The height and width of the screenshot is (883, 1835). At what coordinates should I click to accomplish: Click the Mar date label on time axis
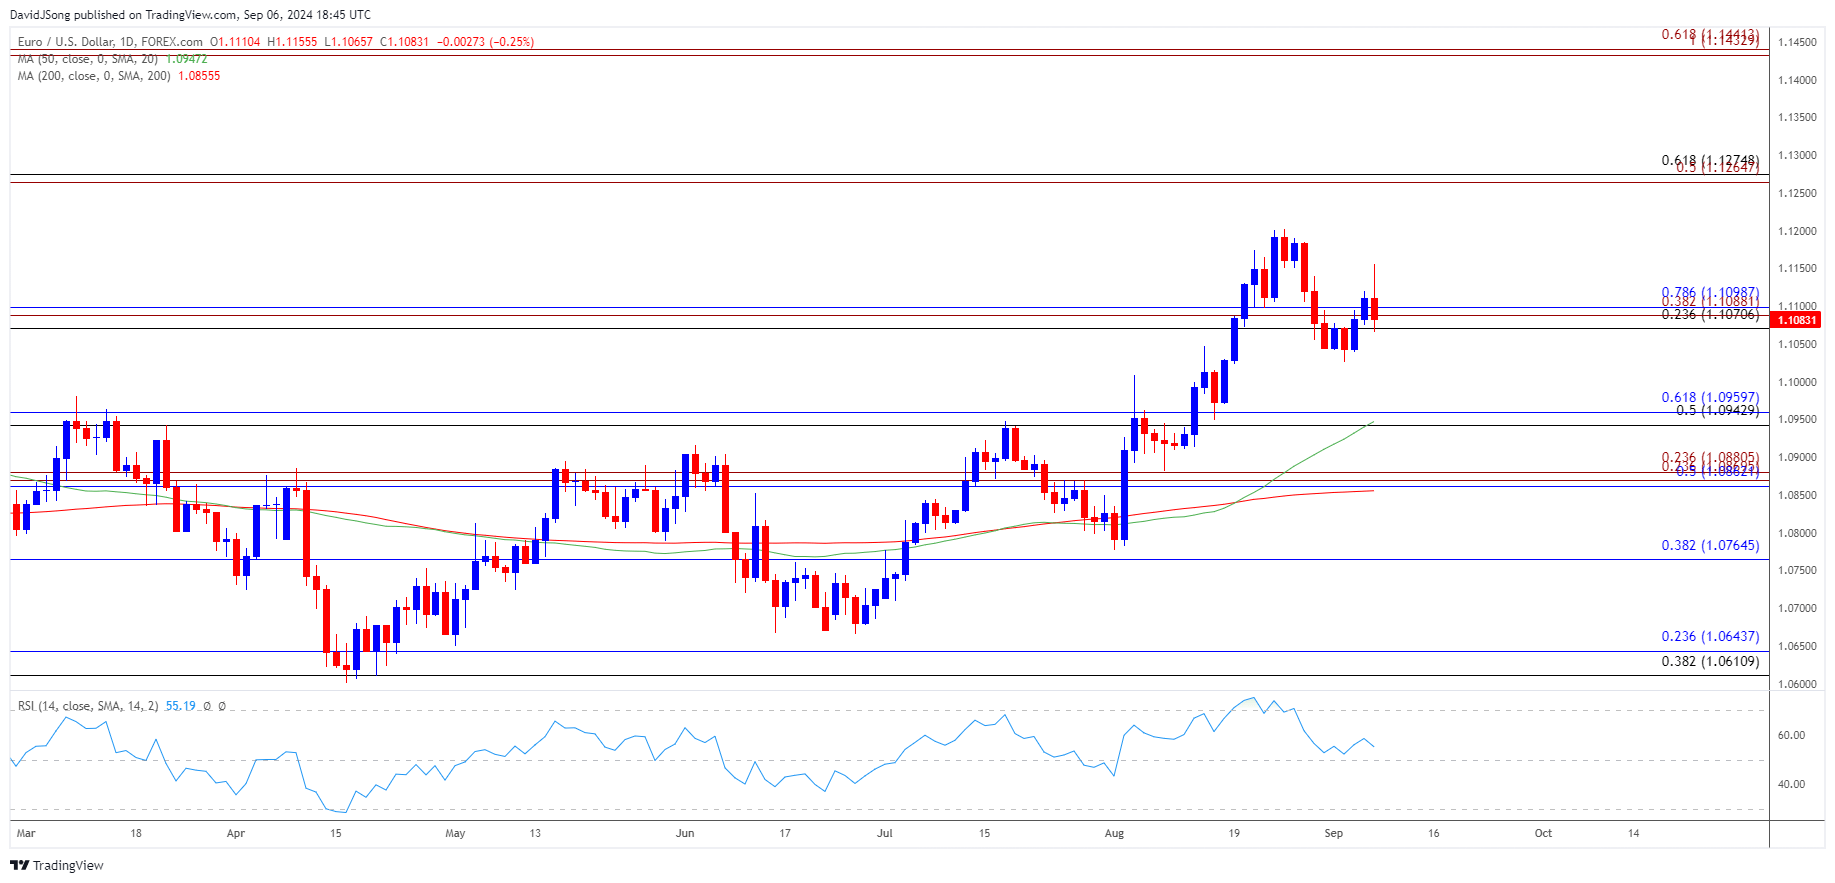(x=26, y=833)
